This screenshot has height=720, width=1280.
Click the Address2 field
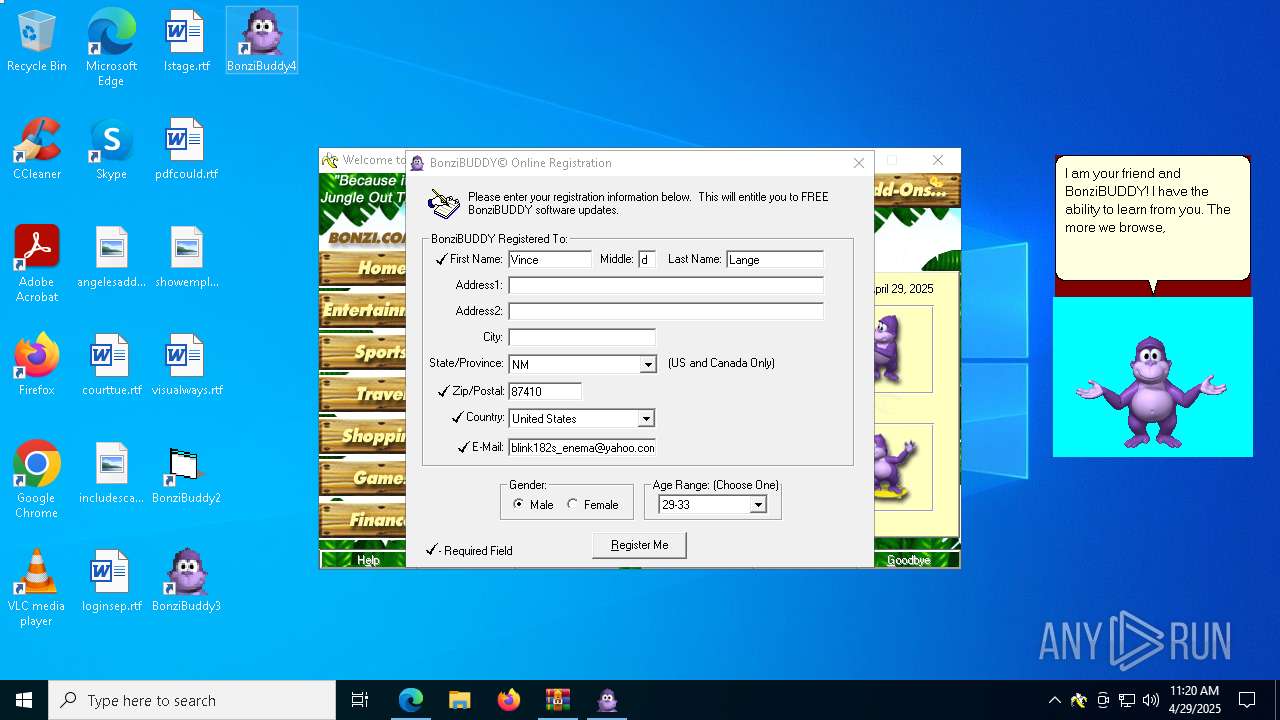[666, 311]
